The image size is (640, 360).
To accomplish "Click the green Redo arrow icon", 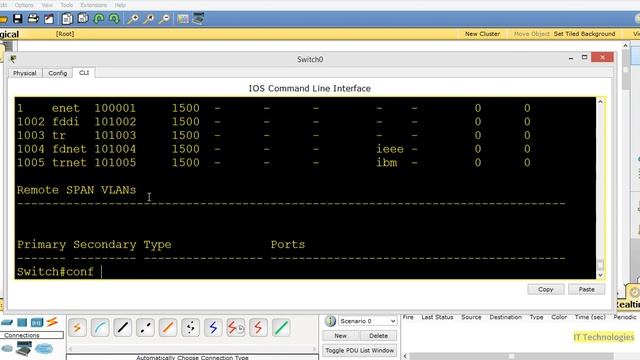I will pos(114,19).
